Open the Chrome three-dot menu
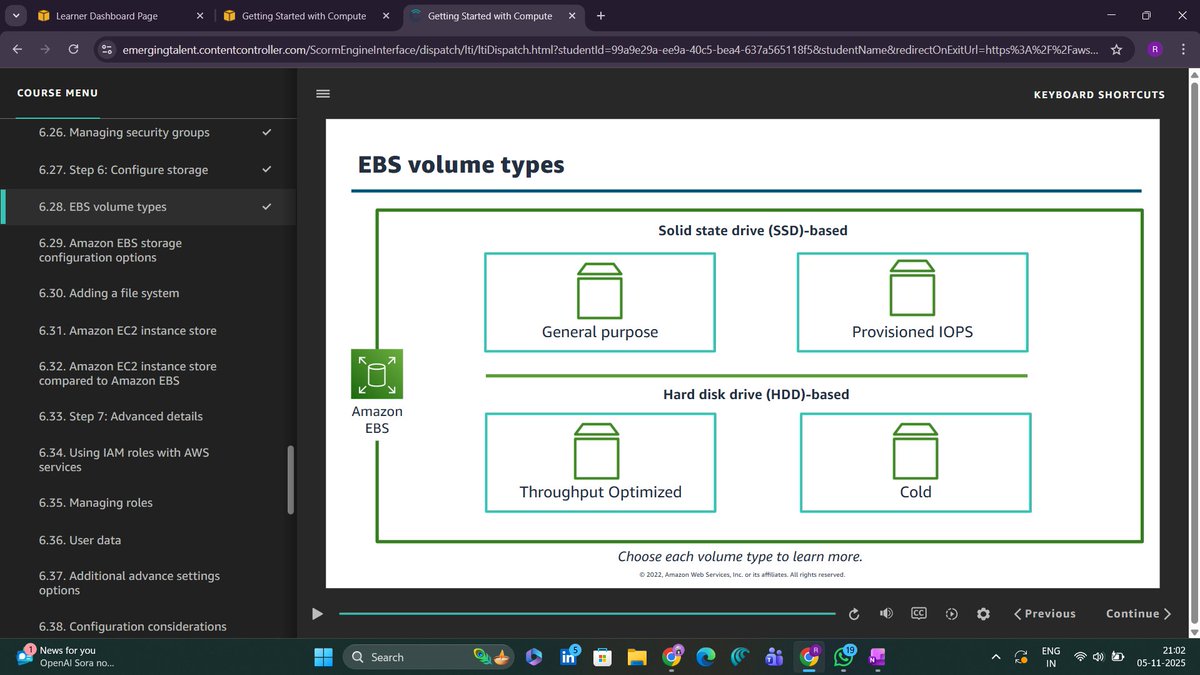The height and width of the screenshot is (675, 1200). tap(1183, 49)
